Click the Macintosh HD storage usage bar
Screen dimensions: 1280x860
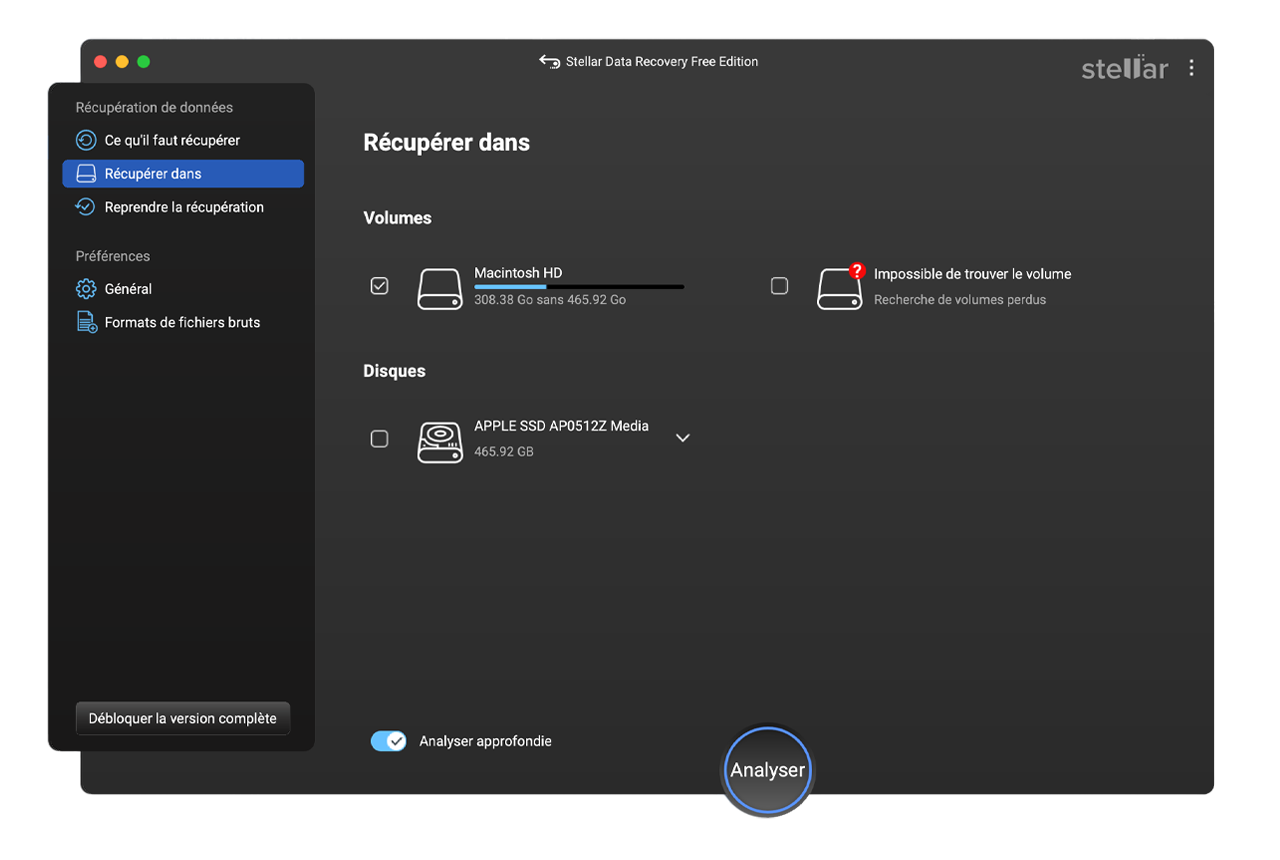579,287
